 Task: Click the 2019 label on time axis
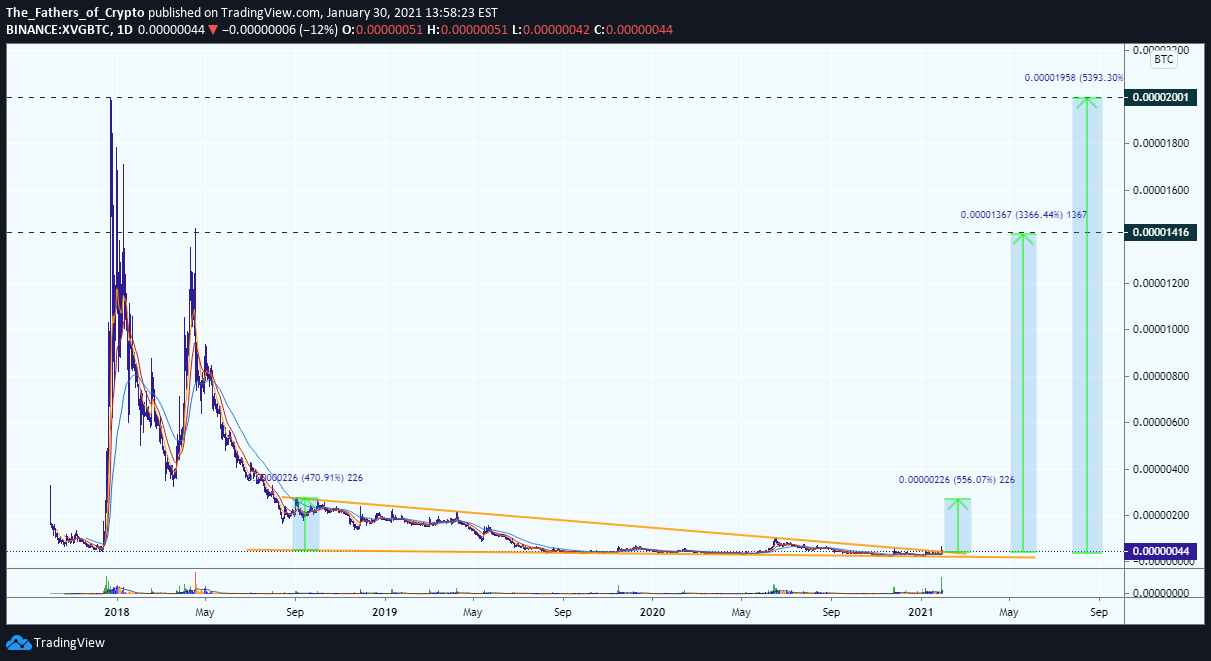click(384, 611)
